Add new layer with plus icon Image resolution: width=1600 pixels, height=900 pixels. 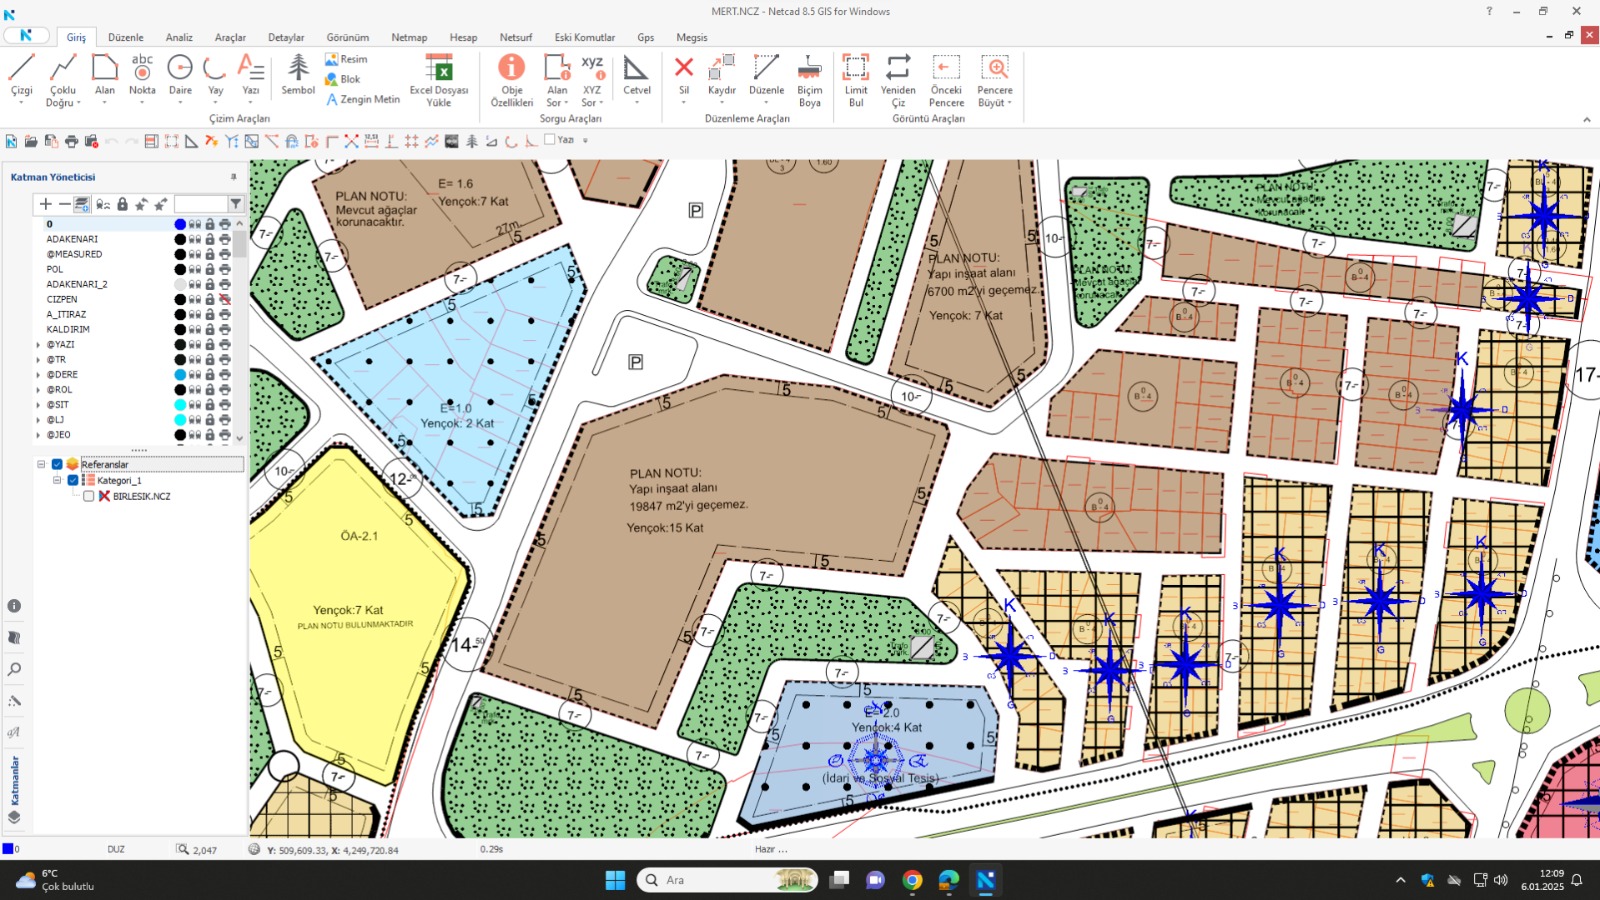tap(45, 204)
